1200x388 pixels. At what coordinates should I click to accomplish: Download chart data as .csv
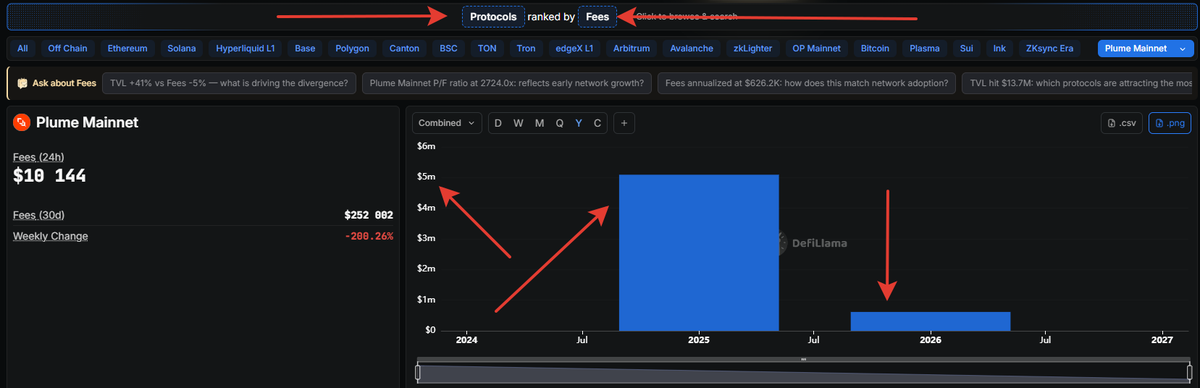click(x=1122, y=123)
